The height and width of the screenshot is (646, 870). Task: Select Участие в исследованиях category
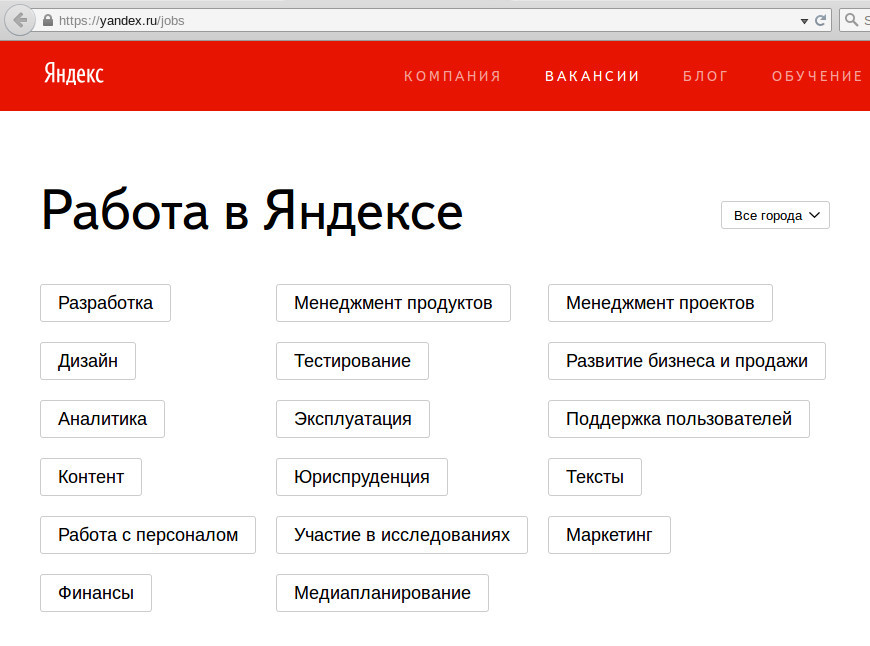pyautogui.click(x=402, y=535)
